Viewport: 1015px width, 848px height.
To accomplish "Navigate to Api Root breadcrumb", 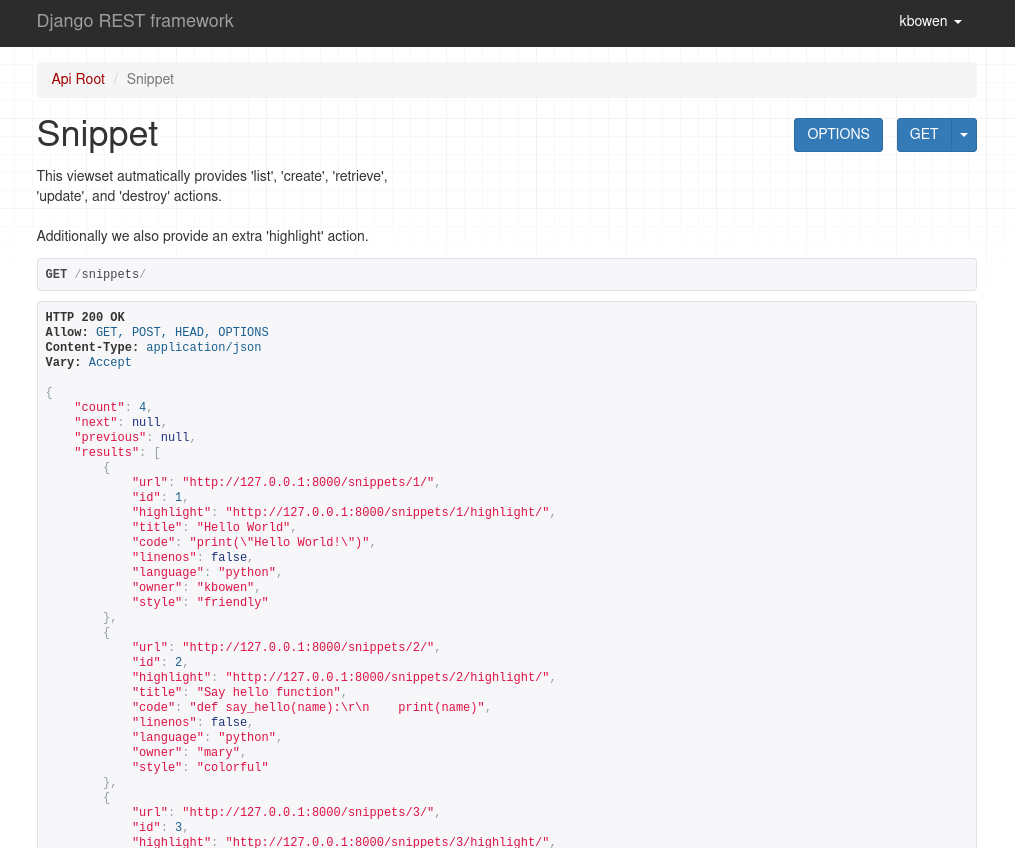I will pyautogui.click(x=78, y=79).
